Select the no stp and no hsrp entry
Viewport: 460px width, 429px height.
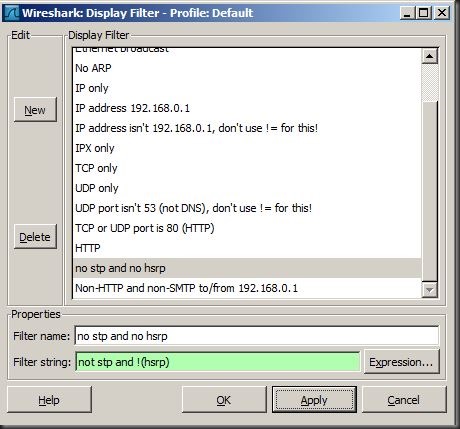pyautogui.click(x=247, y=268)
